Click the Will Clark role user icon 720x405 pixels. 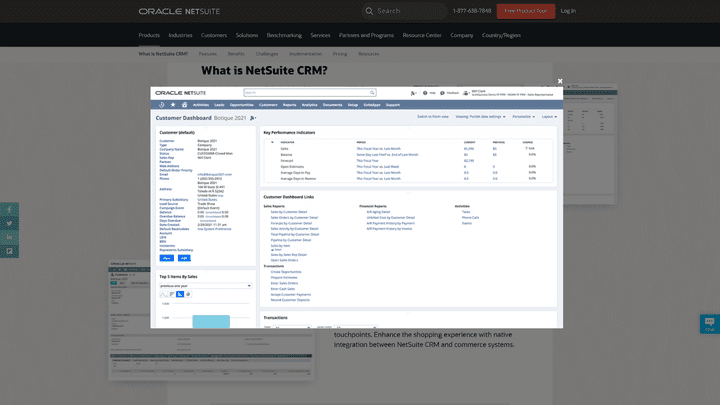coord(466,93)
